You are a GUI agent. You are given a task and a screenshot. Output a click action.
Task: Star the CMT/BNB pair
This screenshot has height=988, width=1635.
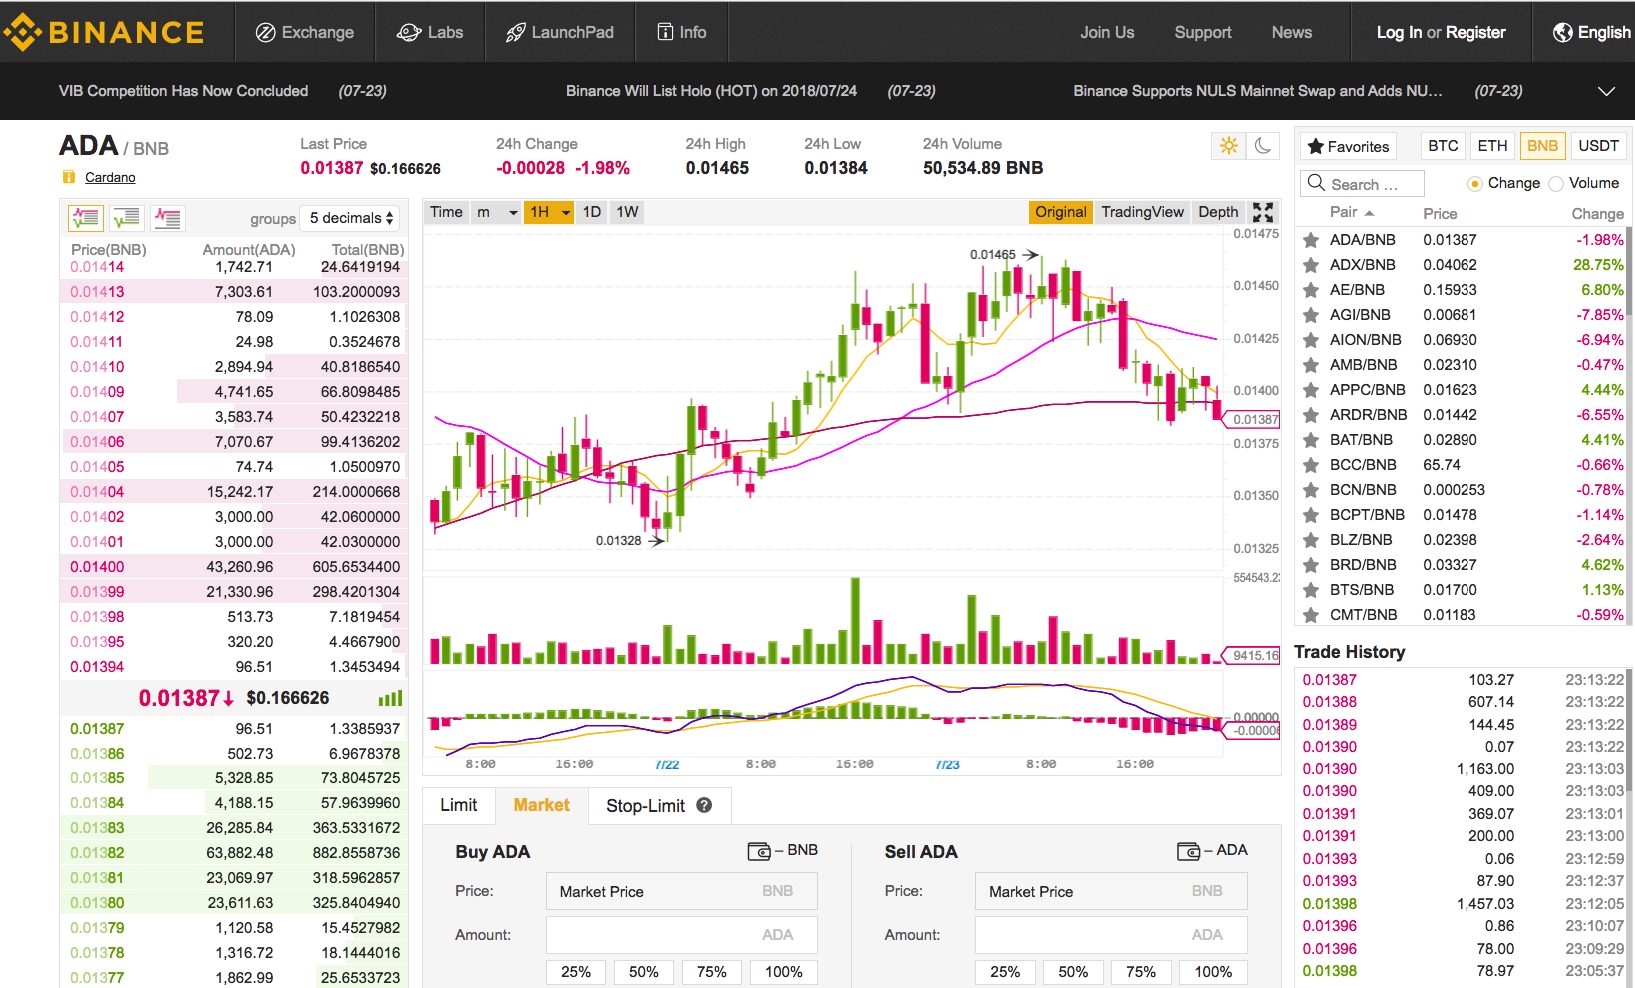click(1310, 615)
